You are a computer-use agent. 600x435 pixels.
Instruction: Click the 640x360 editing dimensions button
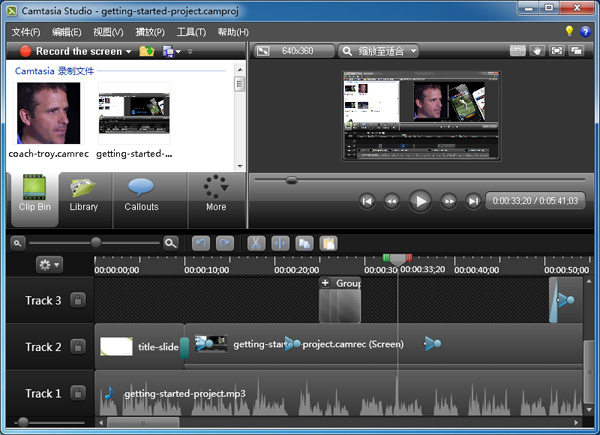click(x=292, y=51)
